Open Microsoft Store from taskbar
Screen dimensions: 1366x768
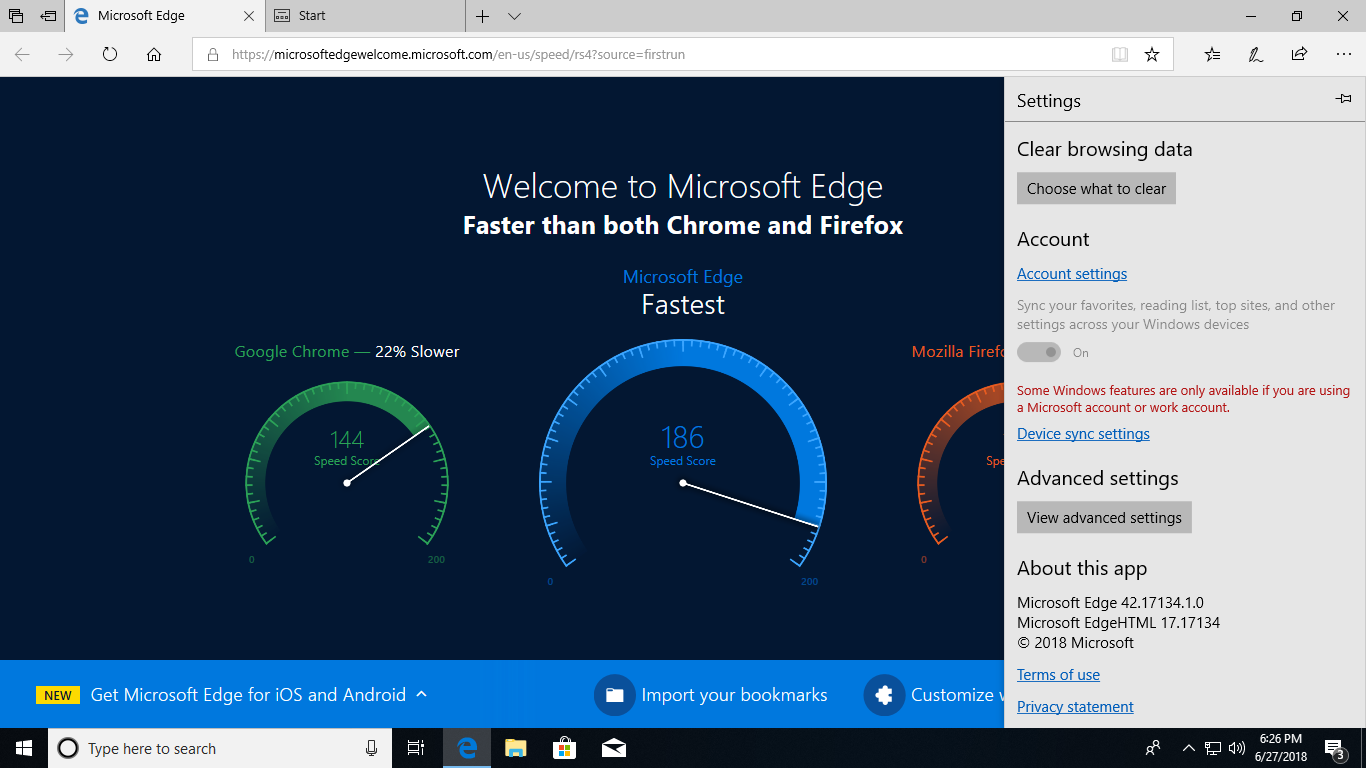[565, 748]
